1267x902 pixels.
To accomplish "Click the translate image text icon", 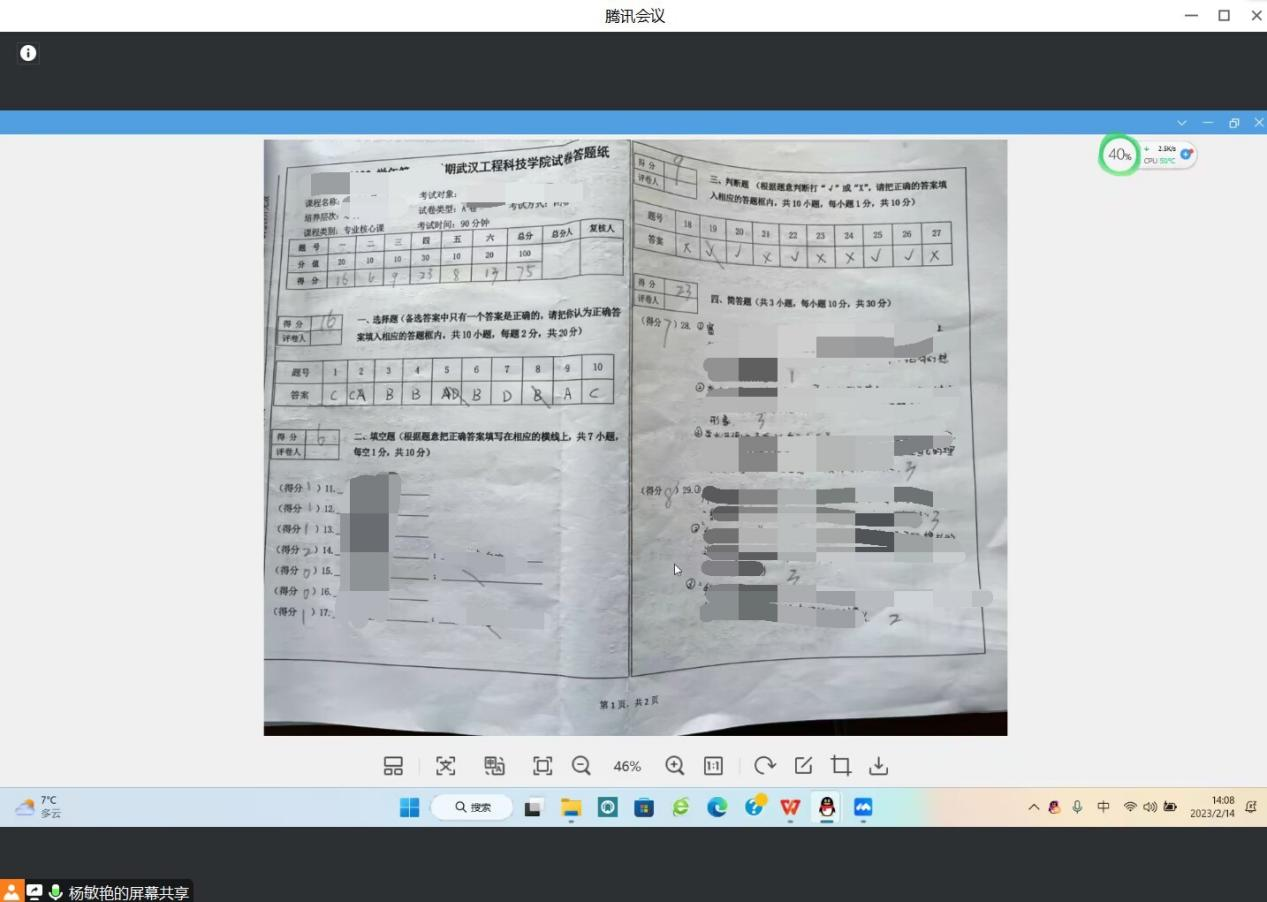I will point(494,766).
